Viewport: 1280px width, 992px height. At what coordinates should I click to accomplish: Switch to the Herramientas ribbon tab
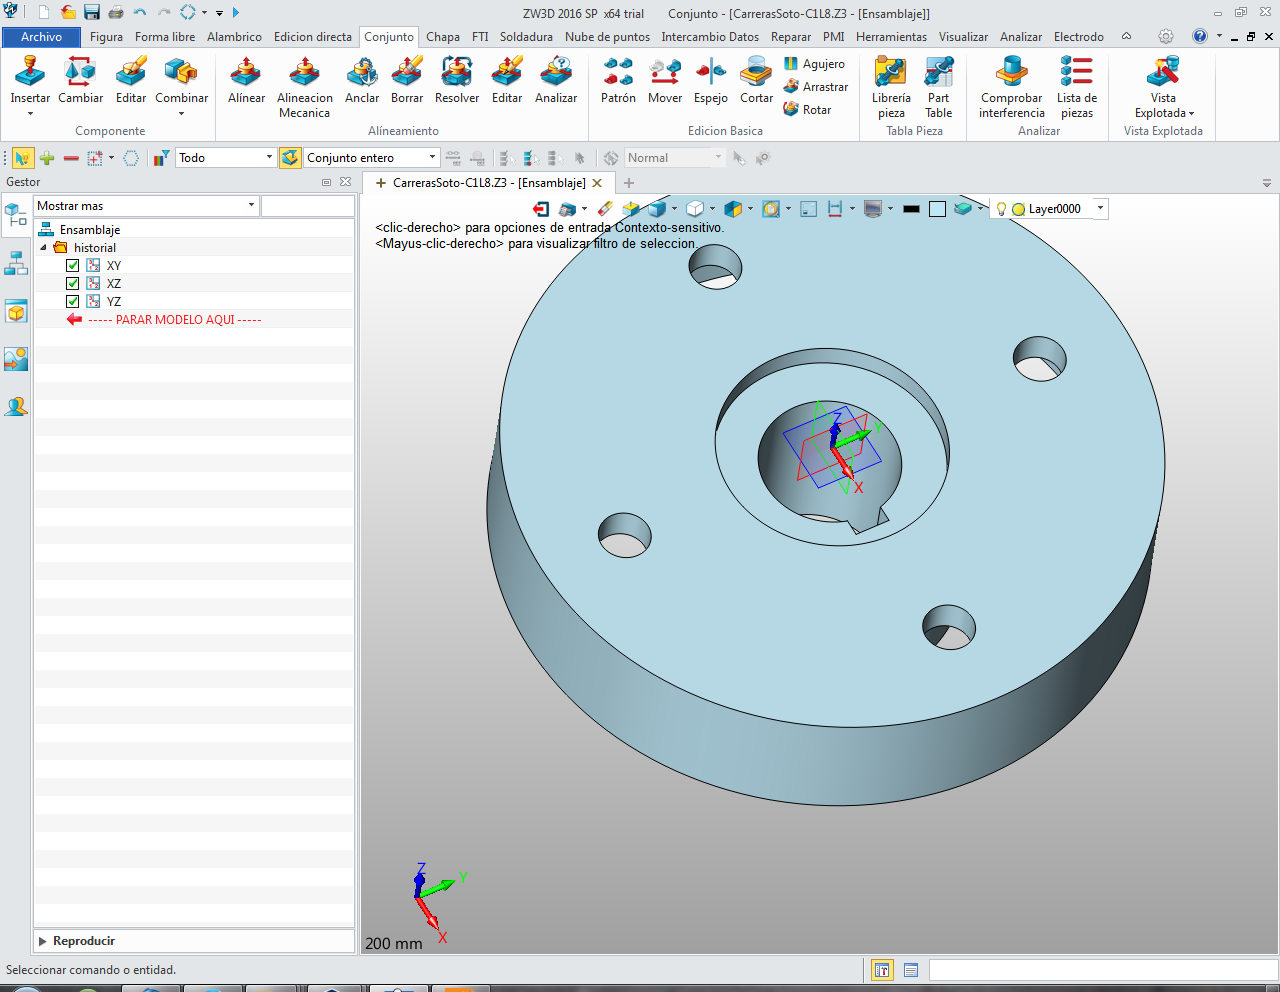[891, 37]
